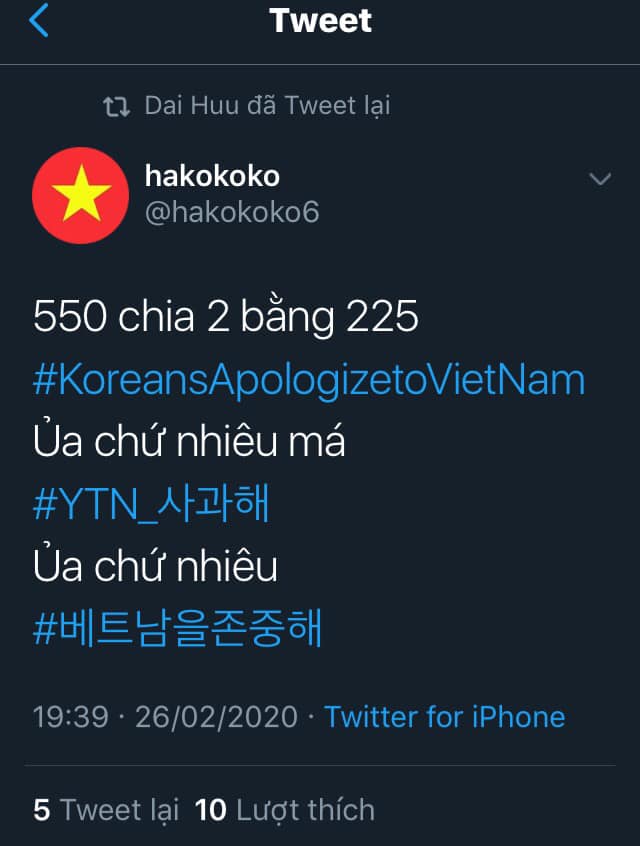Open the @hakokoko6 handle
Screen dimensions: 640x846
coord(232,212)
